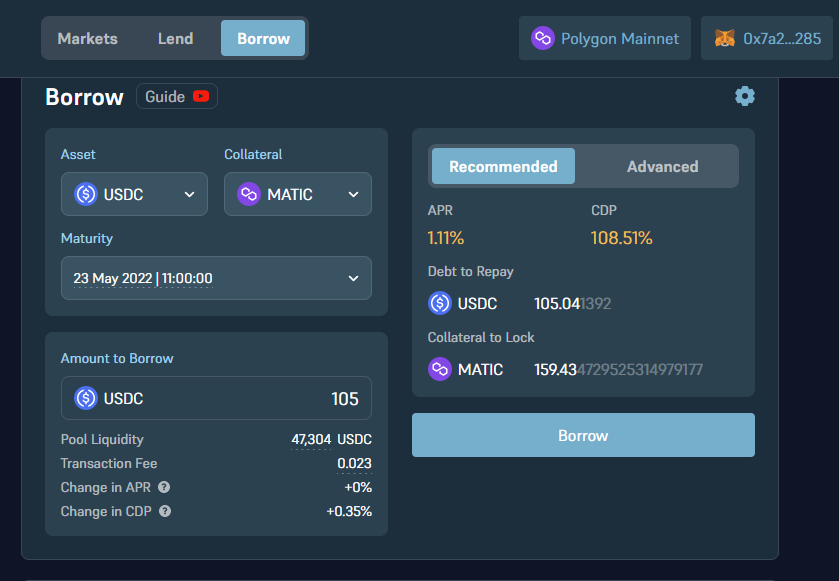
Task: Open the Maturity date dropdown
Action: tap(216, 278)
